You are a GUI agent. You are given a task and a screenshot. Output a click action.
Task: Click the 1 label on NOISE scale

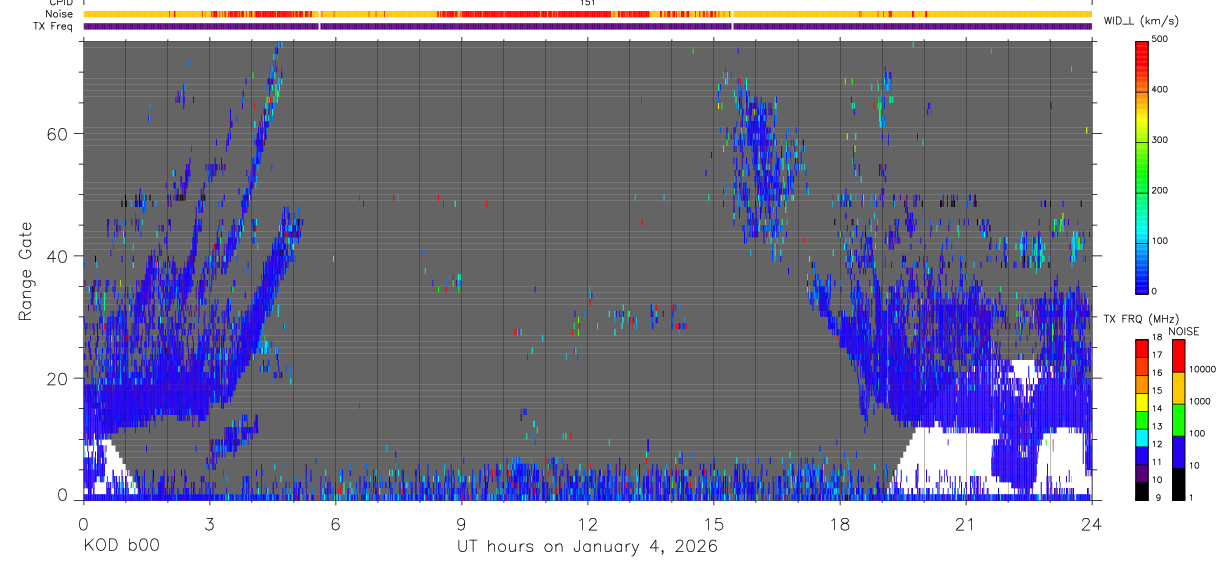coord(1191,497)
